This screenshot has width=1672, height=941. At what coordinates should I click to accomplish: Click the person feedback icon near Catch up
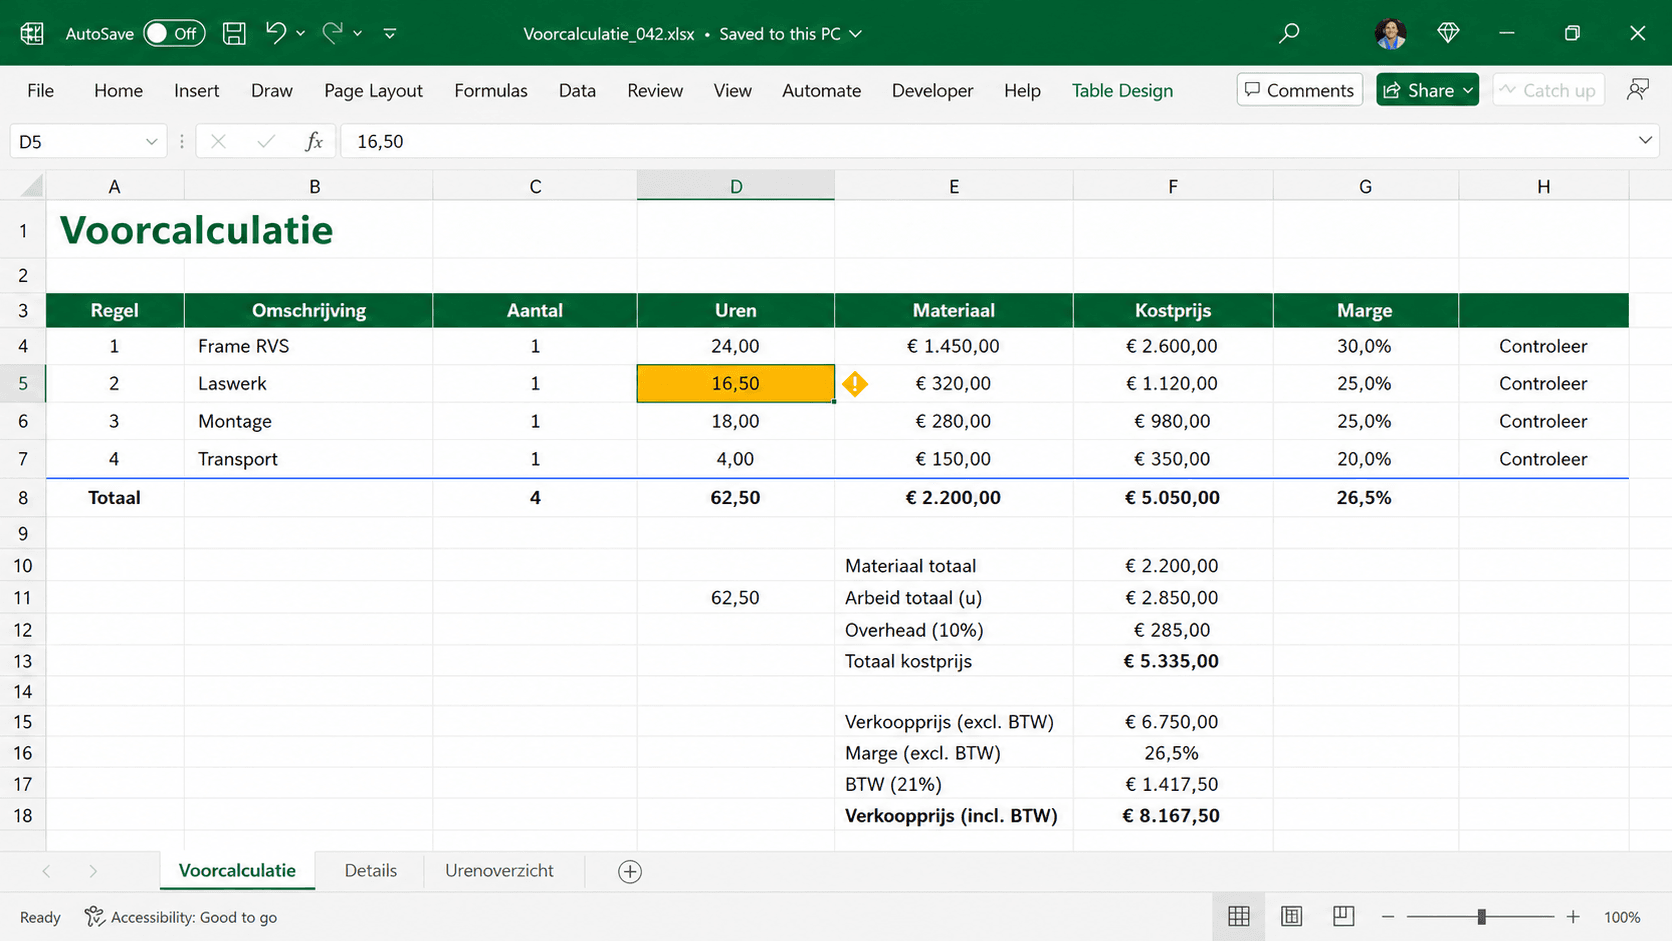pos(1637,90)
